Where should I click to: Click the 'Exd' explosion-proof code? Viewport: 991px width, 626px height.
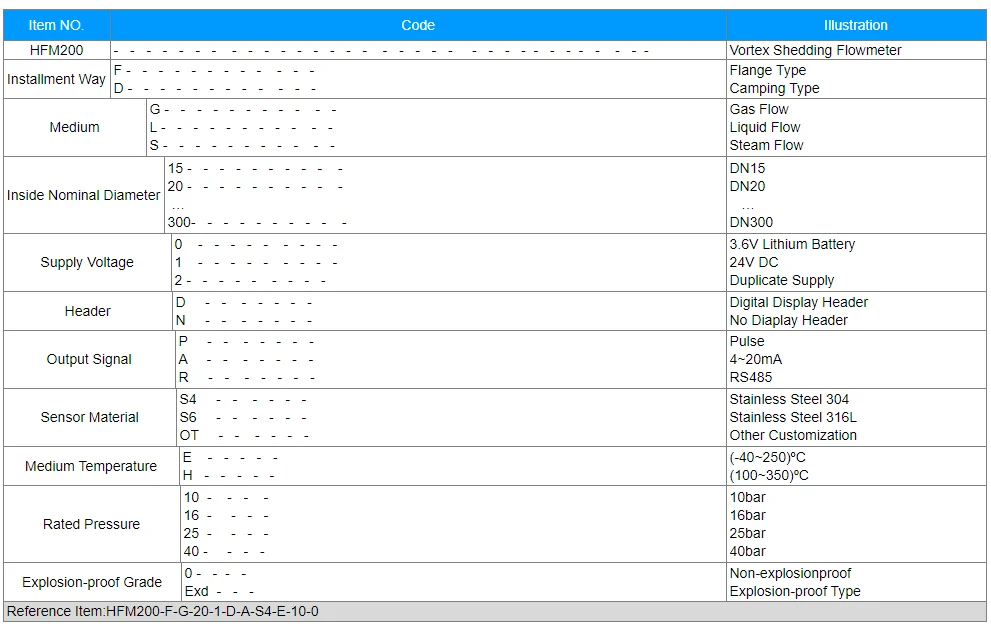click(196, 591)
